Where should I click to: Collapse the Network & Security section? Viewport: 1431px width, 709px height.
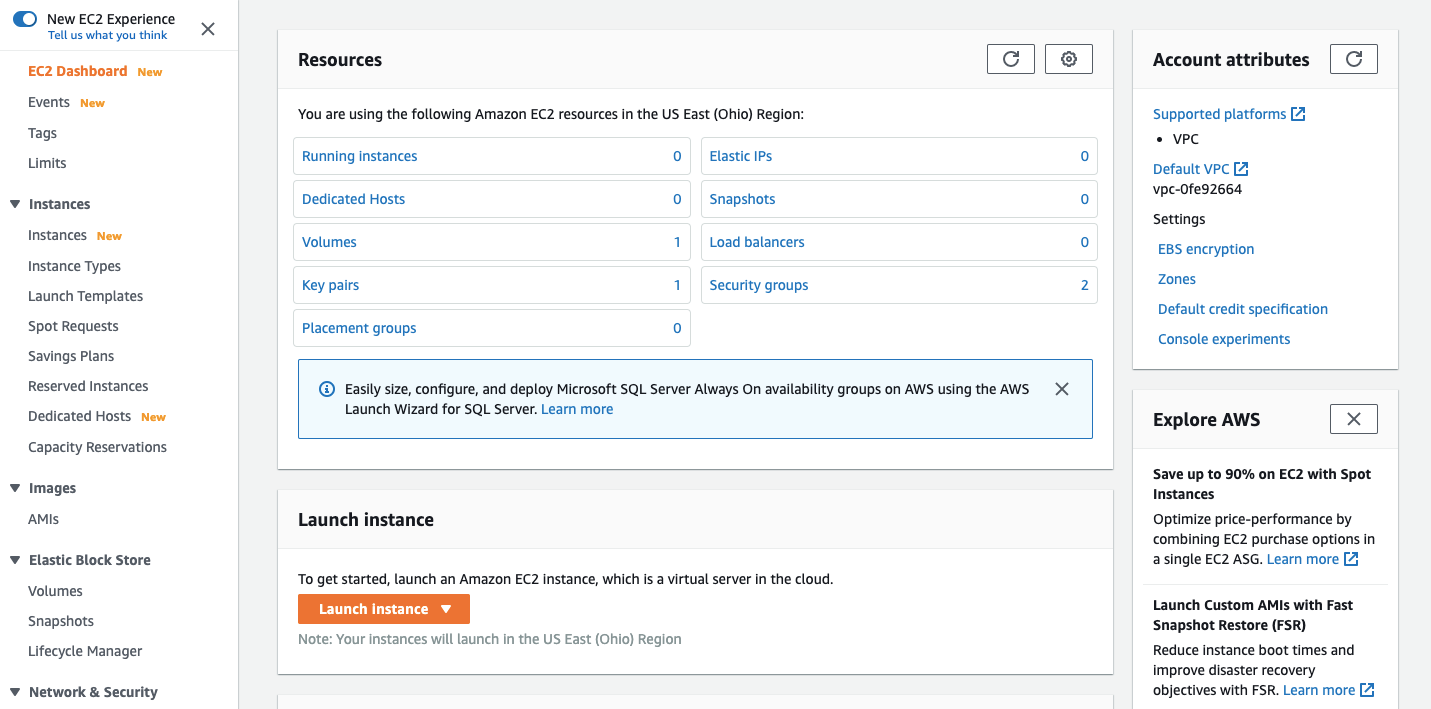coord(15,692)
